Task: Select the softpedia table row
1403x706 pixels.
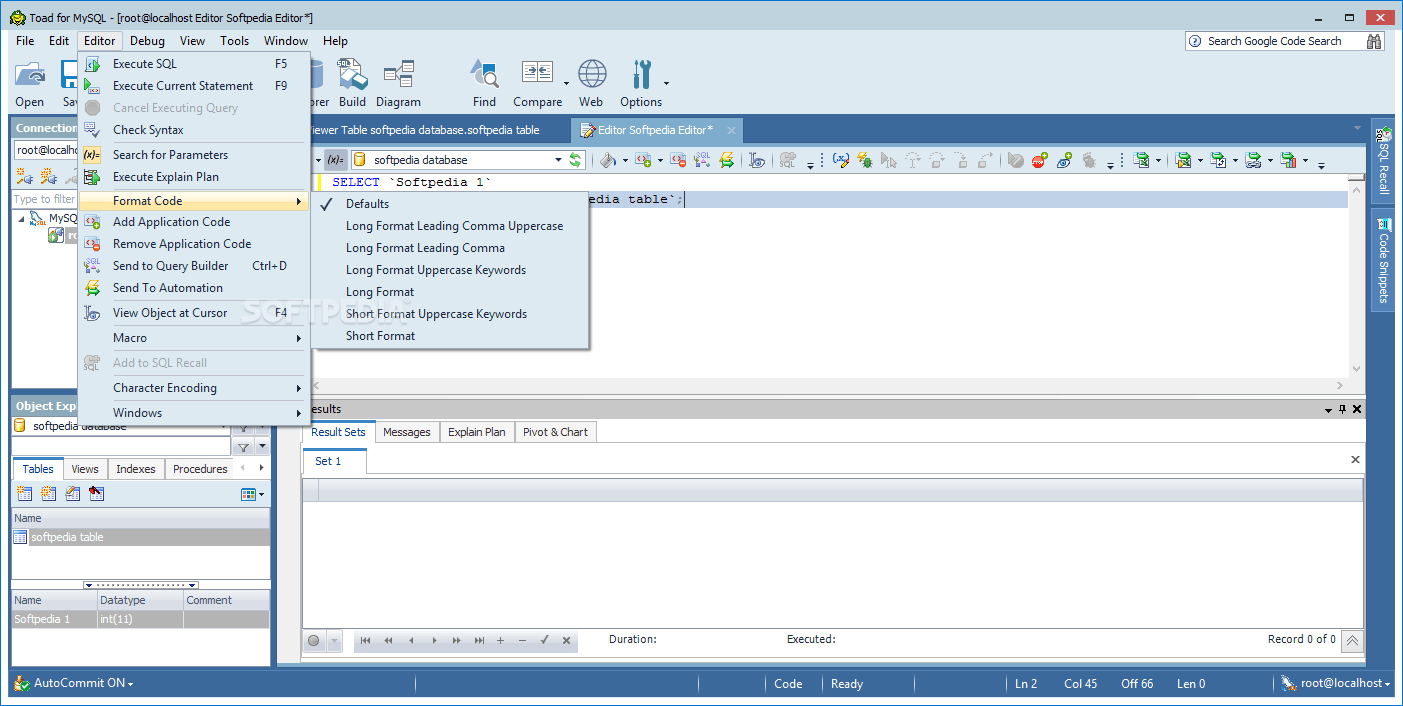Action: 140,537
